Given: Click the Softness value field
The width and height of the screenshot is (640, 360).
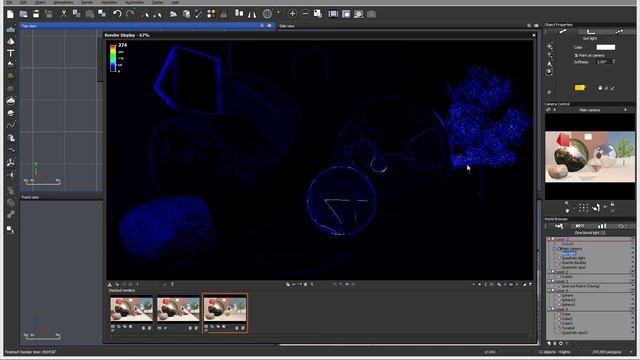Looking at the screenshot, I should (604, 62).
